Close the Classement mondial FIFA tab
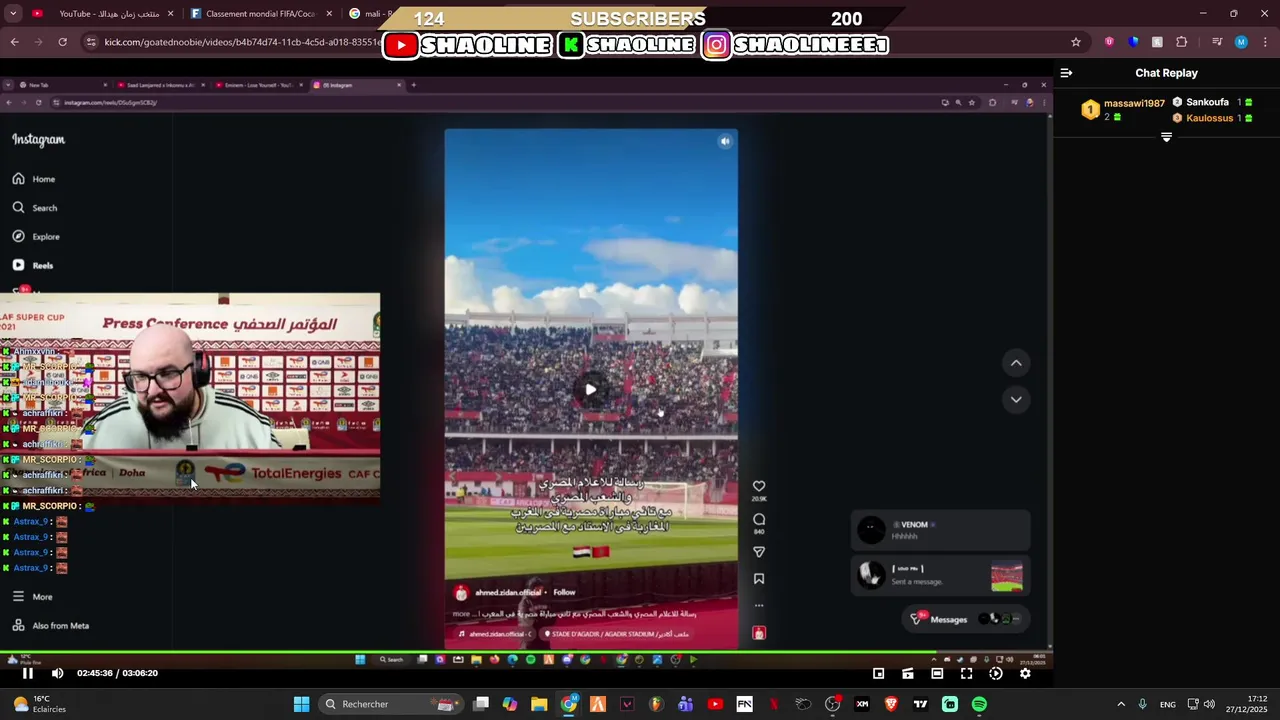This screenshot has width=1280, height=720. 329,14
